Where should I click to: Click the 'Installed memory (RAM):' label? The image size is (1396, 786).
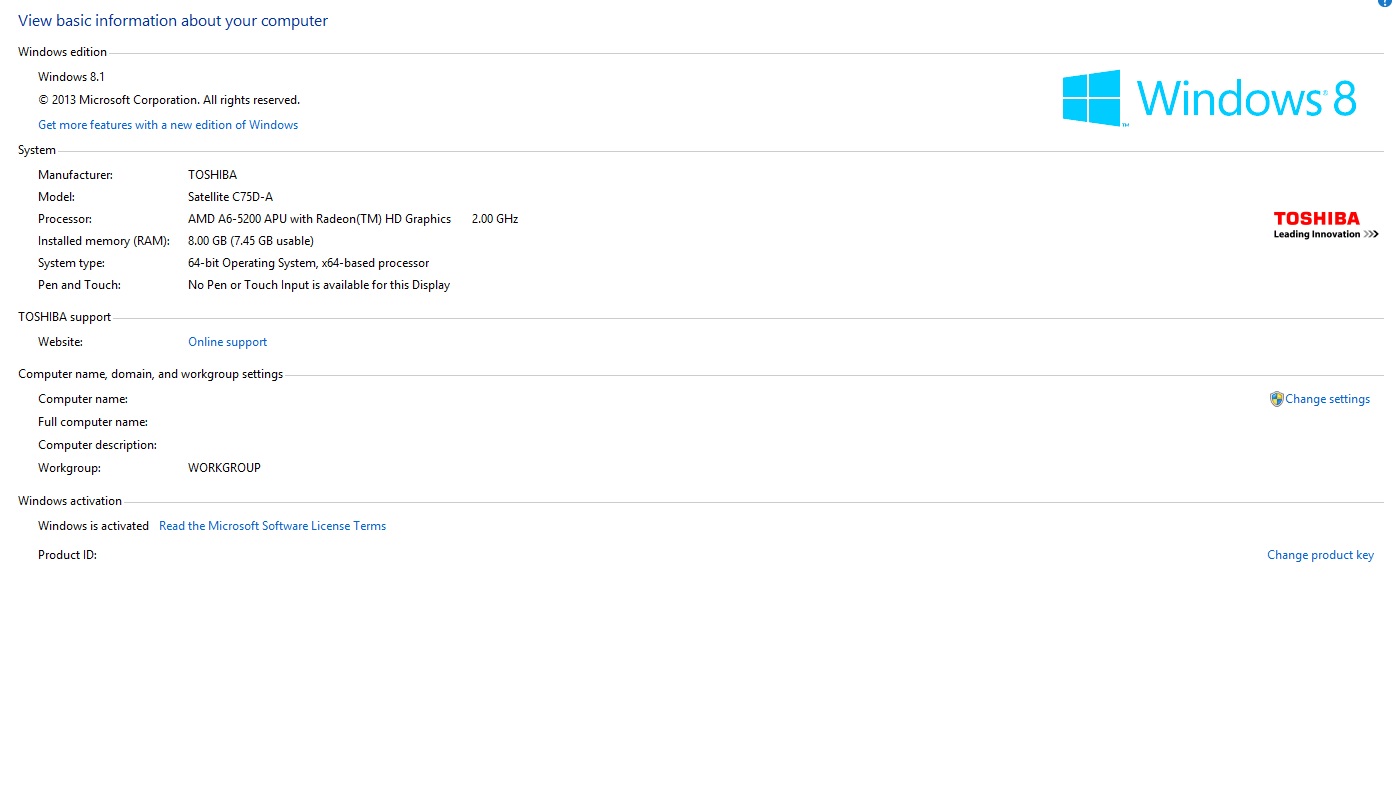point(104,241)
